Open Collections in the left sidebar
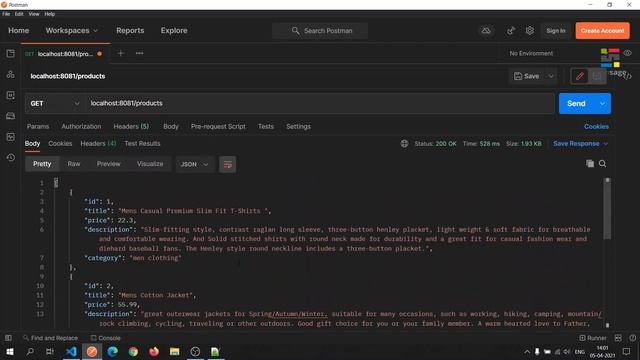This screenshot has width=640, height=360. tap(11, 53)
